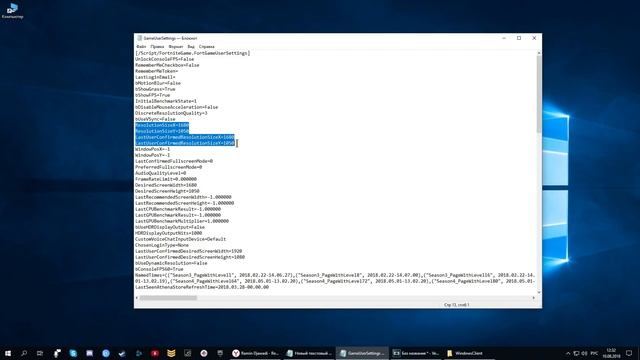Click the line AudioQualityLevel=0
The height and width of the screenshot is (360, 640).
click(x=160, y=173)
